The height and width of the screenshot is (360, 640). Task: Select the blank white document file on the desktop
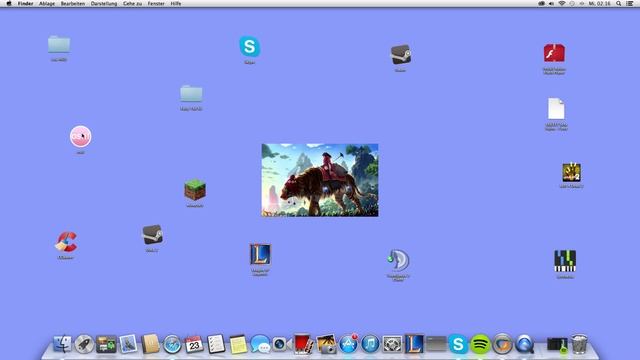click(x=556, y=109)
